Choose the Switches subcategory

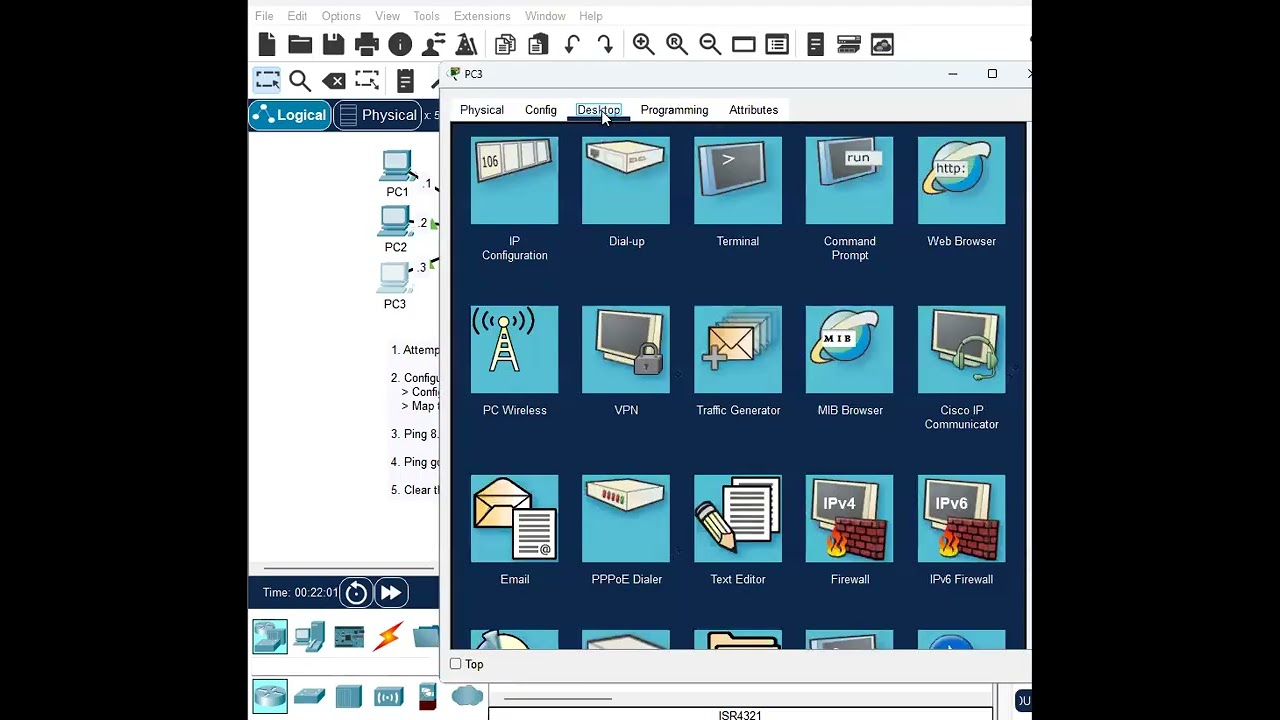point(310,696)
